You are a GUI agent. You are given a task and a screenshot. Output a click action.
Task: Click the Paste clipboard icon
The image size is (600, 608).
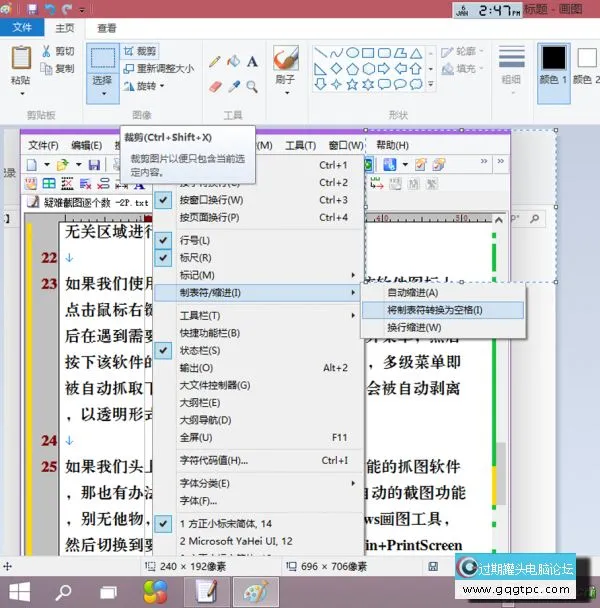21,57
